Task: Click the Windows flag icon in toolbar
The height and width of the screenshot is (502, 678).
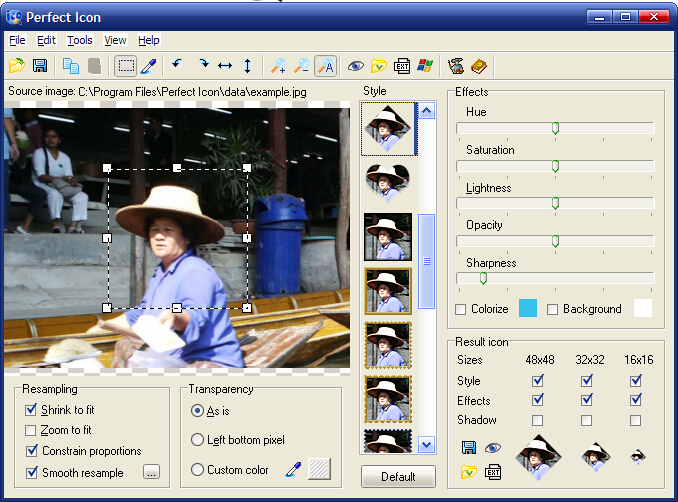Action: (x=425, y=66)
